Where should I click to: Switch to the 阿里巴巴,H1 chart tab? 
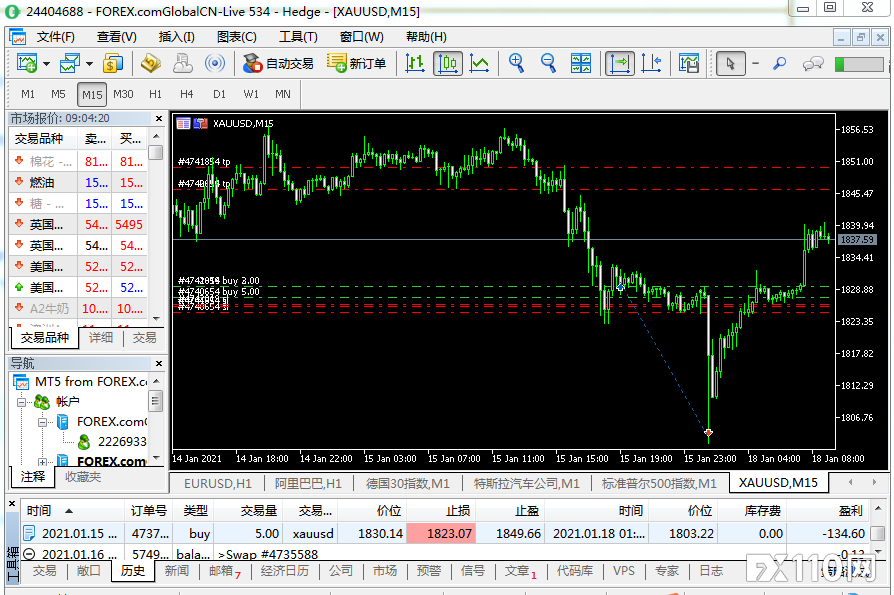point(308,484)
